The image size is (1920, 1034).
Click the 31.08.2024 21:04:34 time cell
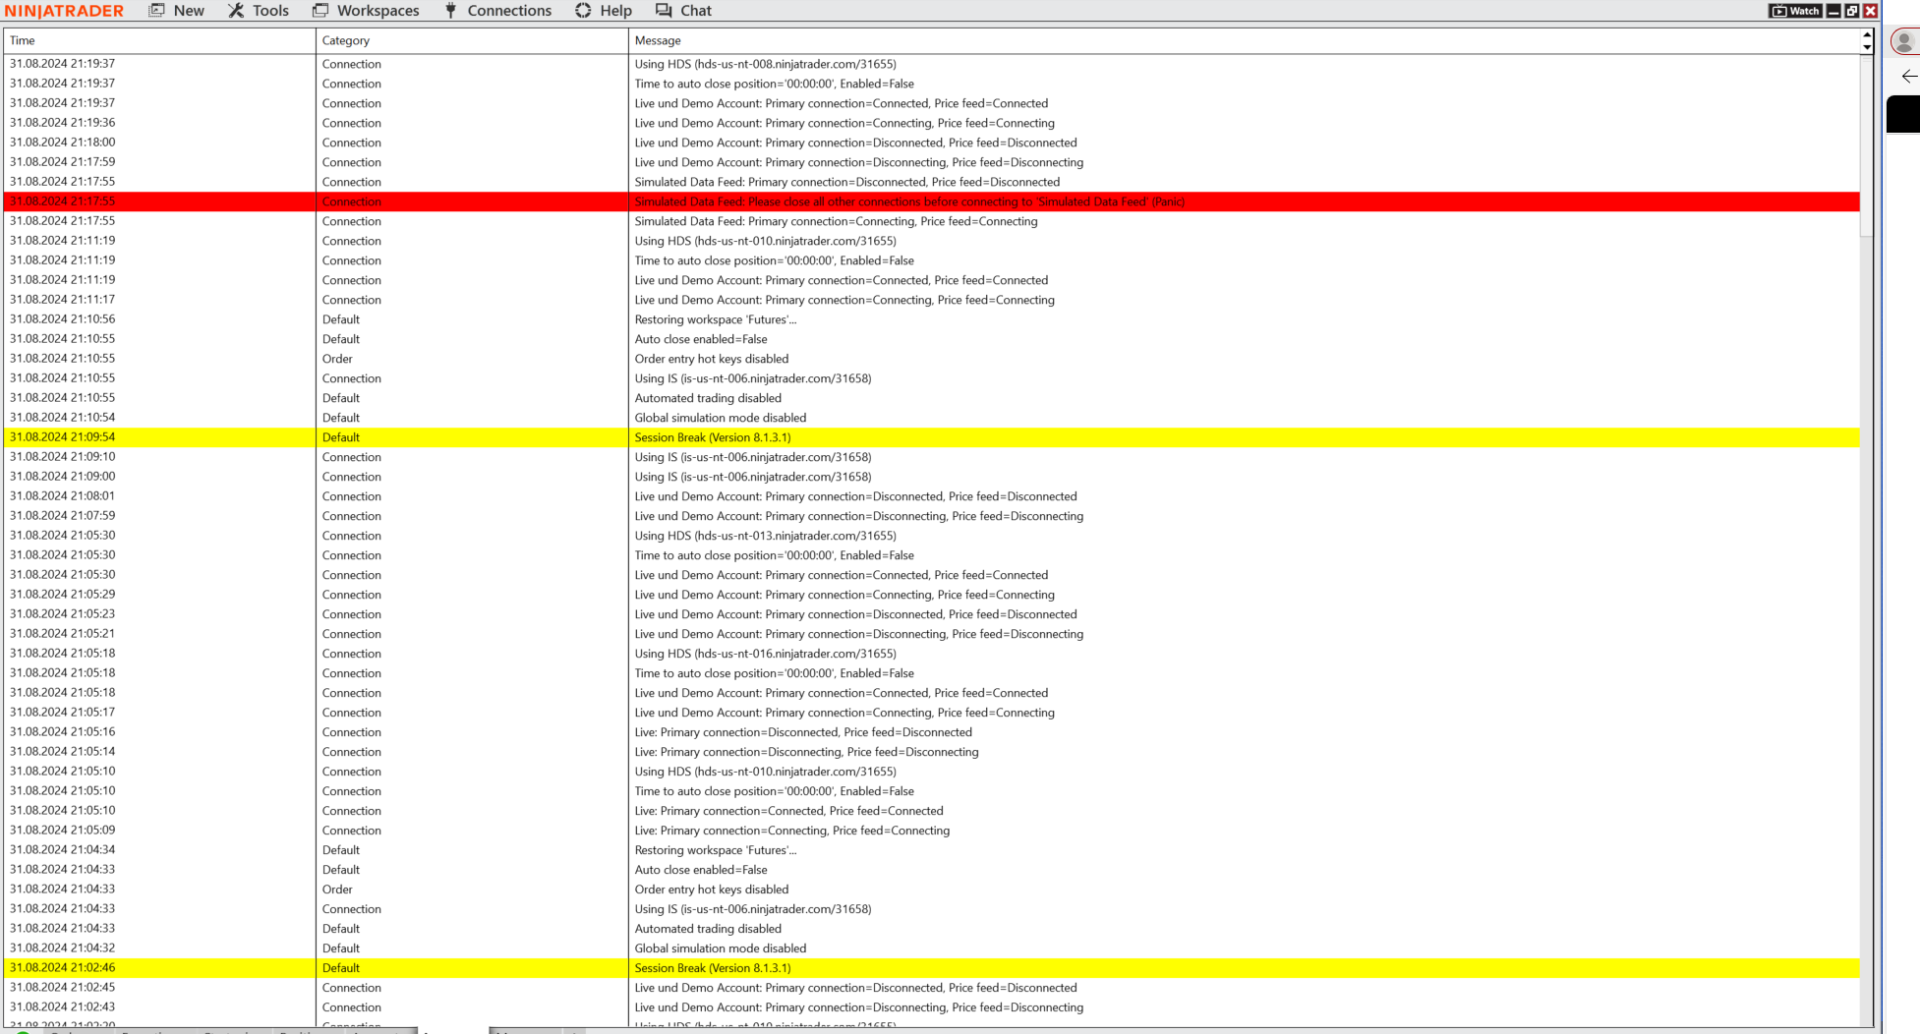62,850
